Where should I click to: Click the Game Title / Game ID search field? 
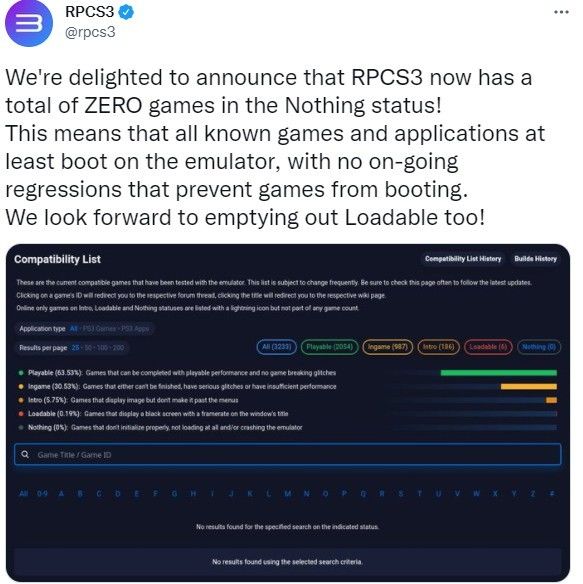click(287, 454)
